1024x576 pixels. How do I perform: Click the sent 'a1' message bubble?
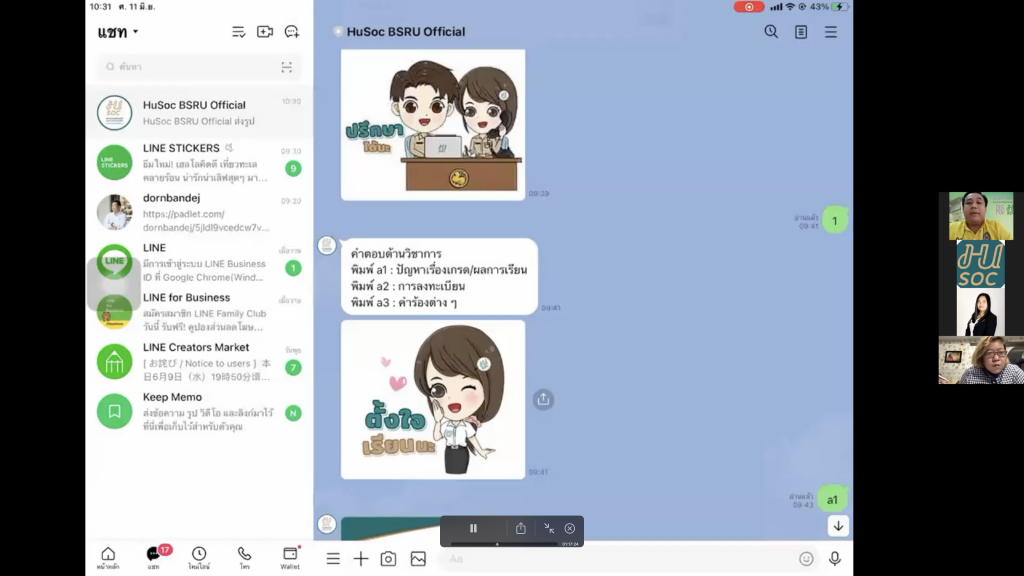[x=833, y=500]
